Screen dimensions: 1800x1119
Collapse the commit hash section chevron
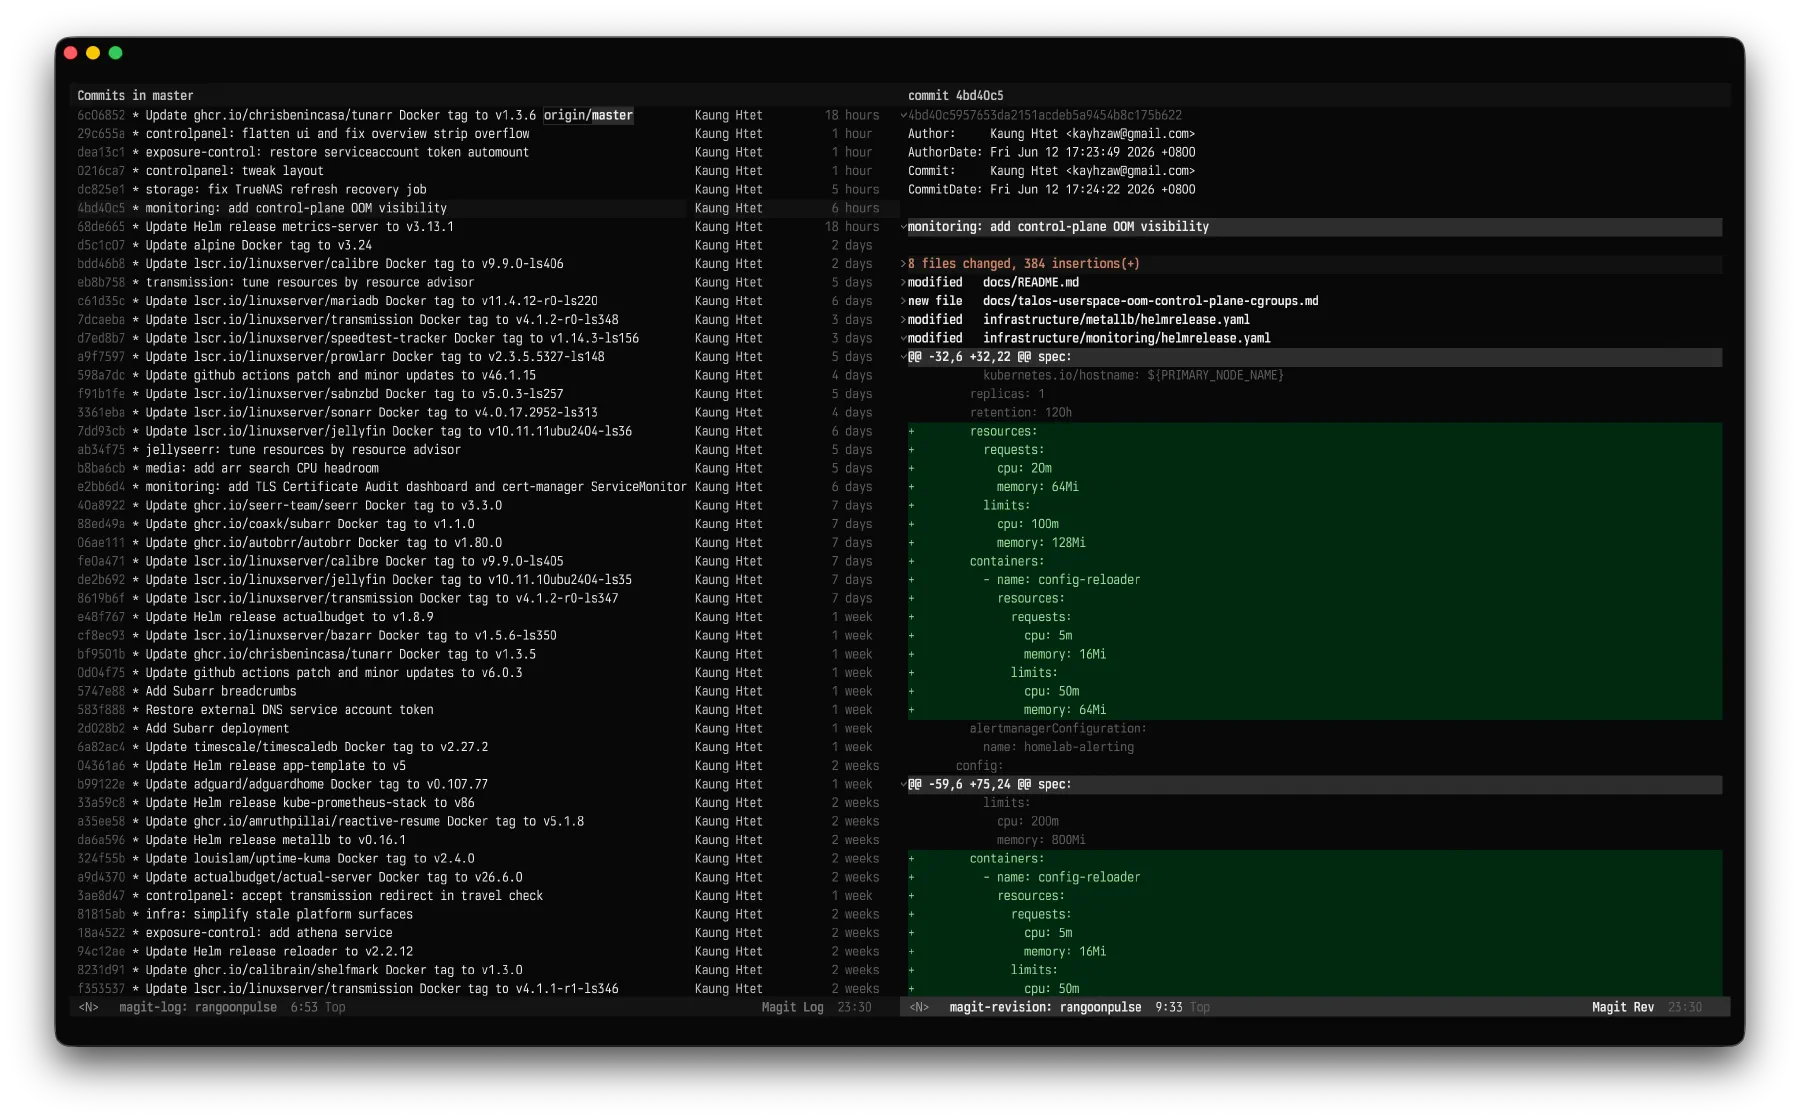point(903,115)
